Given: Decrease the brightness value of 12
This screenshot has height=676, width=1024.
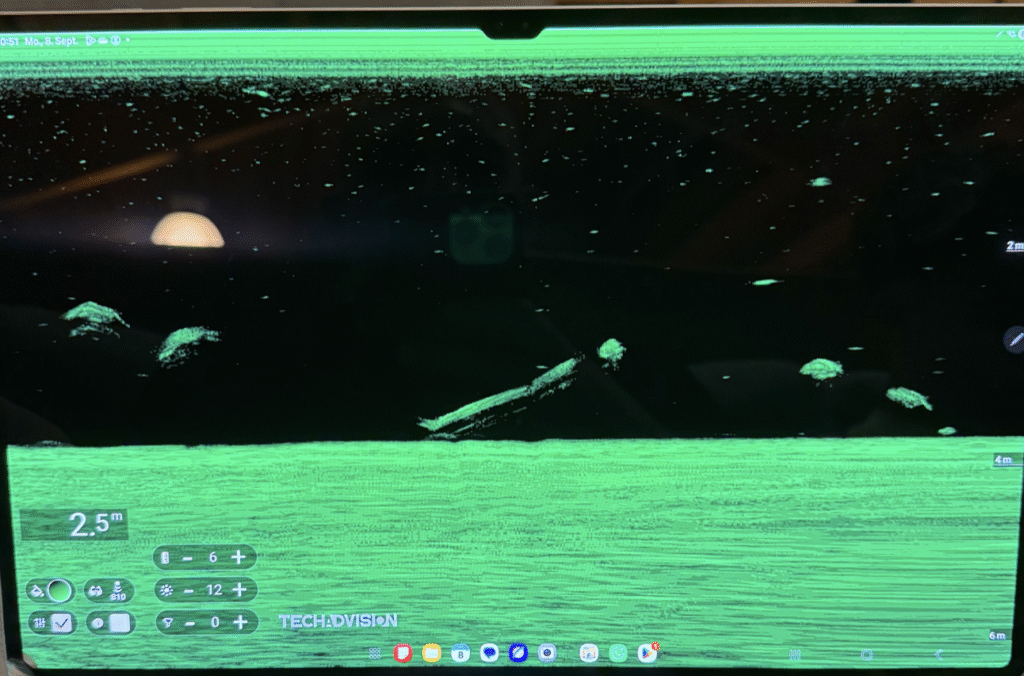Looking at the screenshot, I should click(189, 591).
